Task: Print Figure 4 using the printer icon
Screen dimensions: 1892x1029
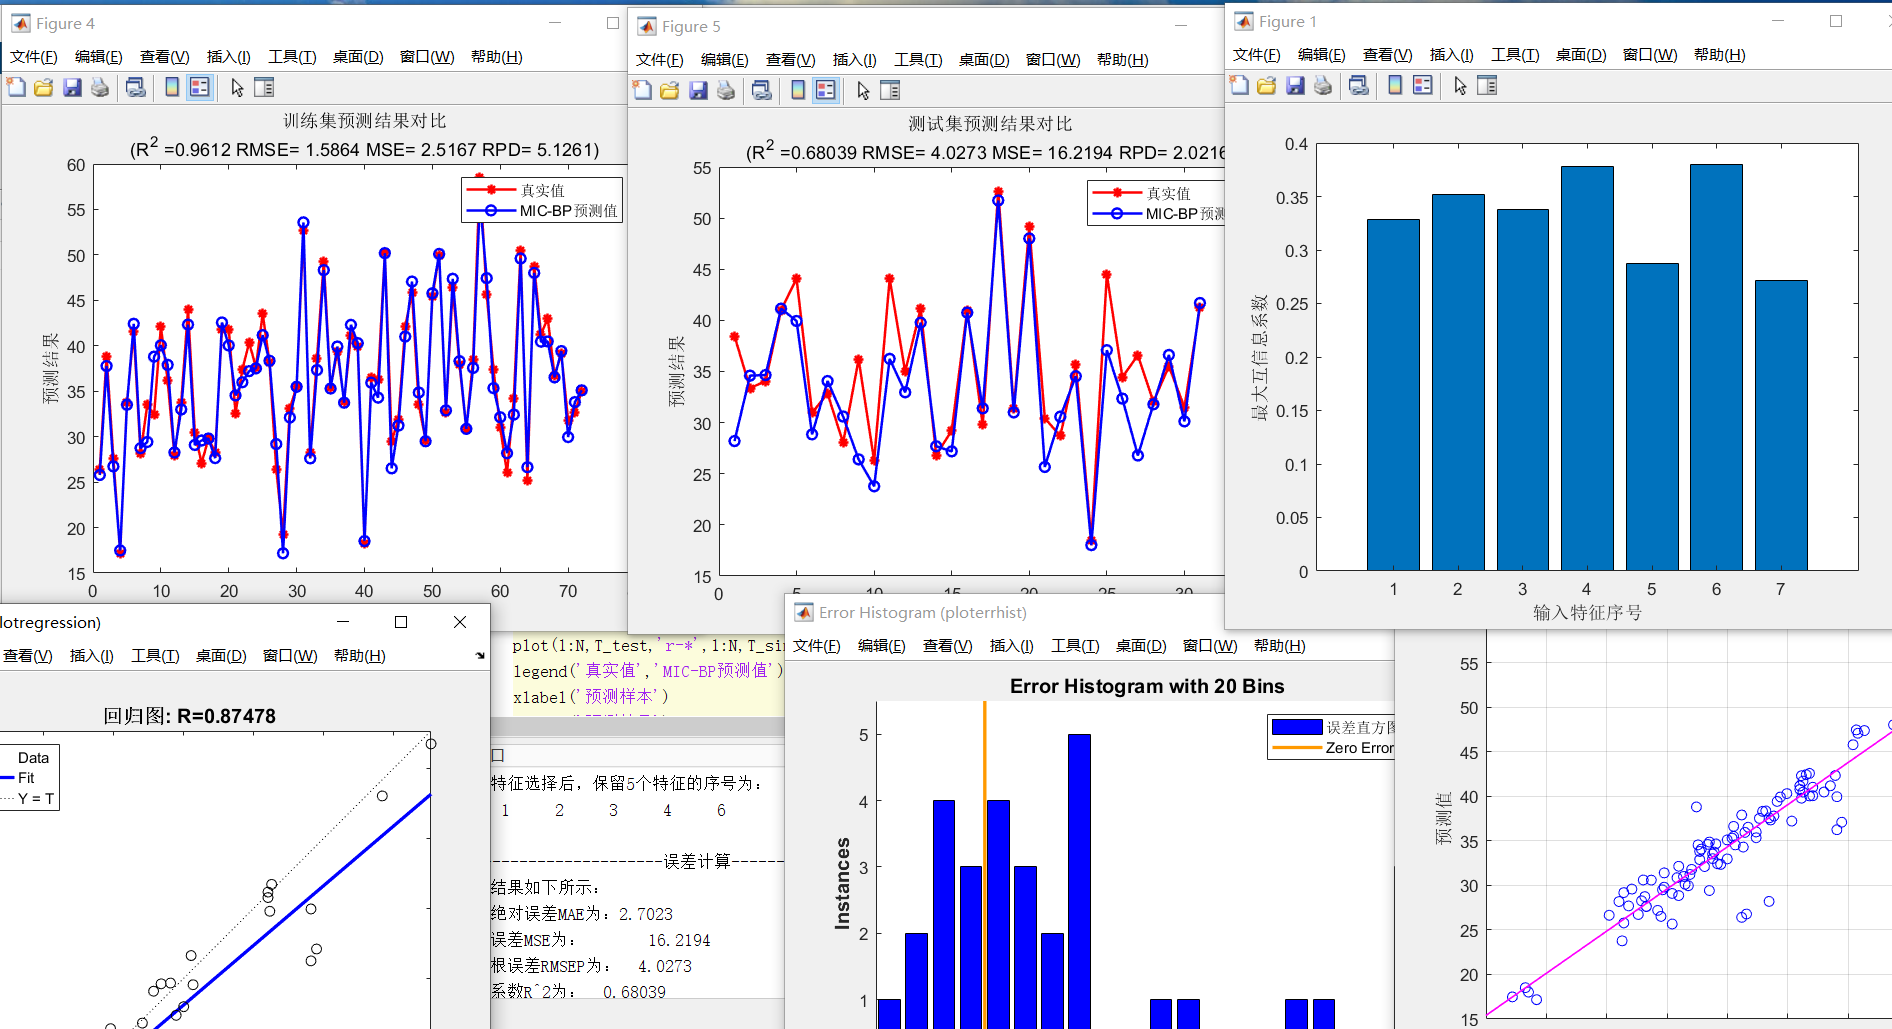Action: [100, 87]
